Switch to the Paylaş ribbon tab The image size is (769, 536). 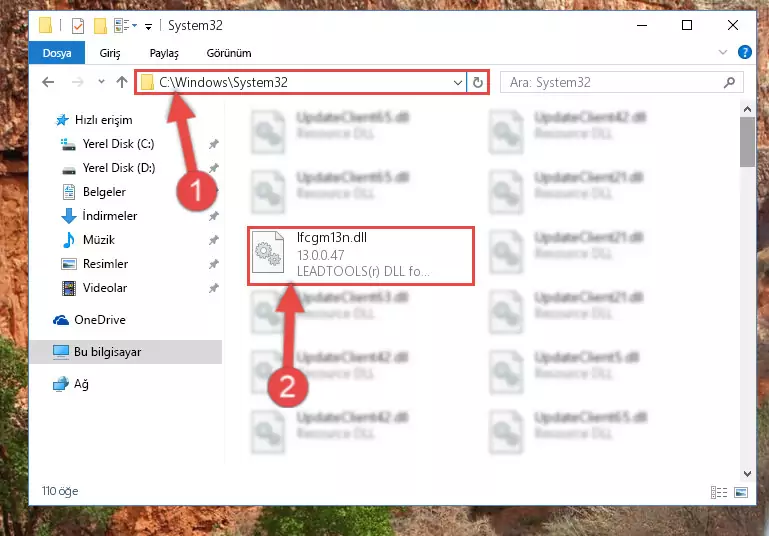click(x=164, y=53)
